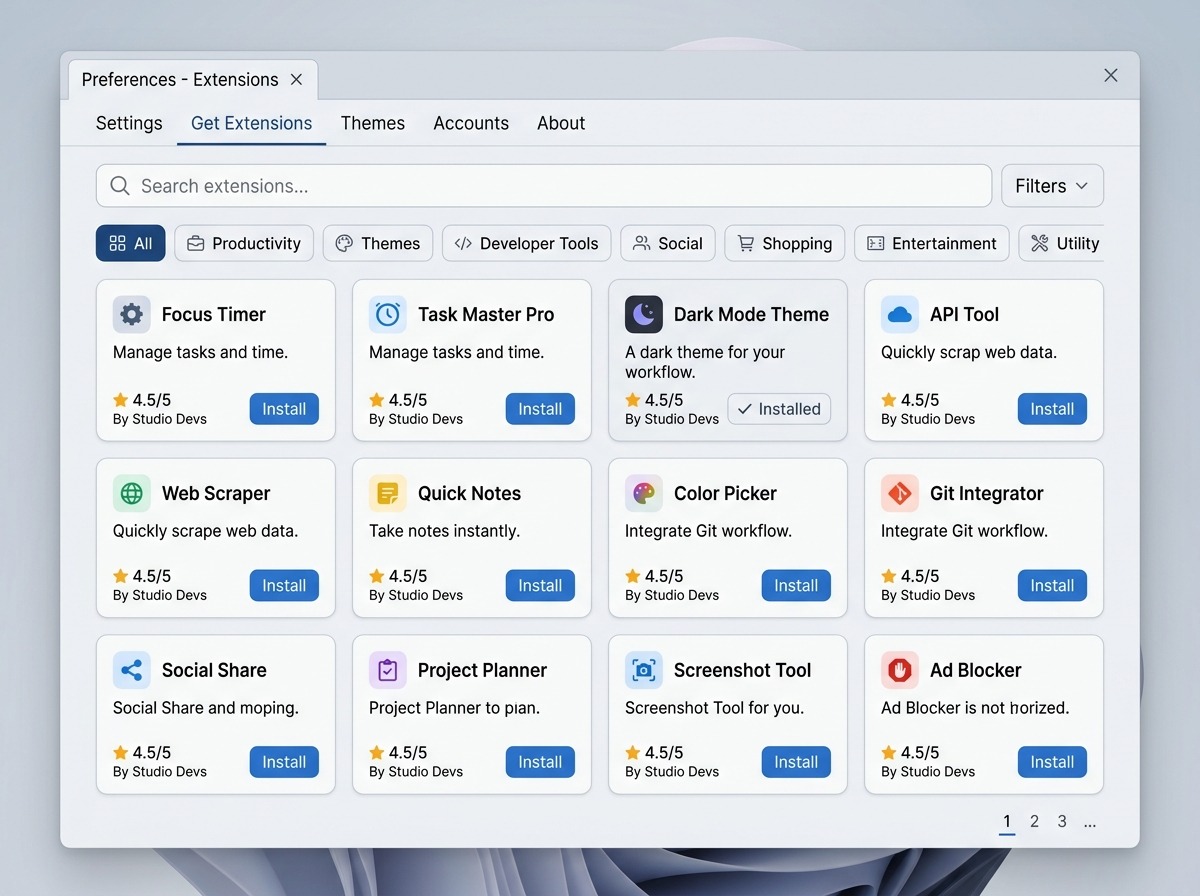The width and height of the screenshot is (1200, 896).
Task: Close the Preferences - Extensions tab
Action: click(296, 79)
